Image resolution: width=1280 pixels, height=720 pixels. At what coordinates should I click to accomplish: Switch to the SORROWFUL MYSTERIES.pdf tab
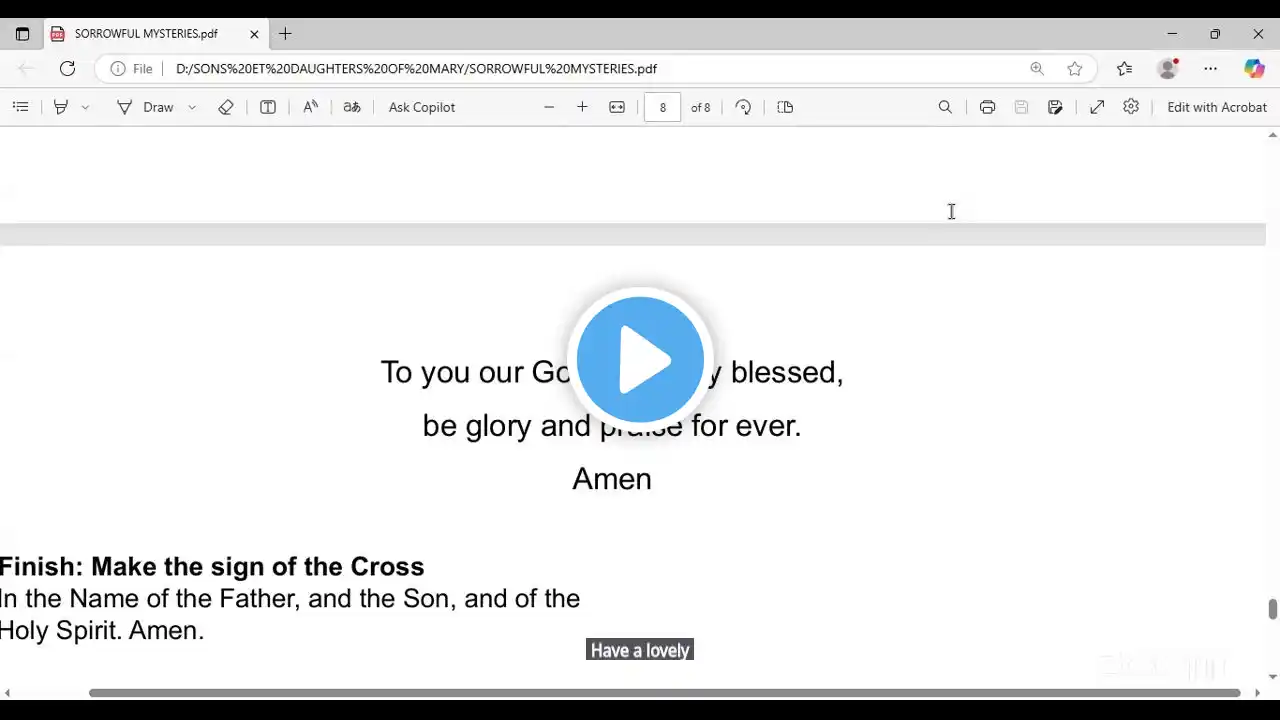pyautogui.click(x=155, y=34)
